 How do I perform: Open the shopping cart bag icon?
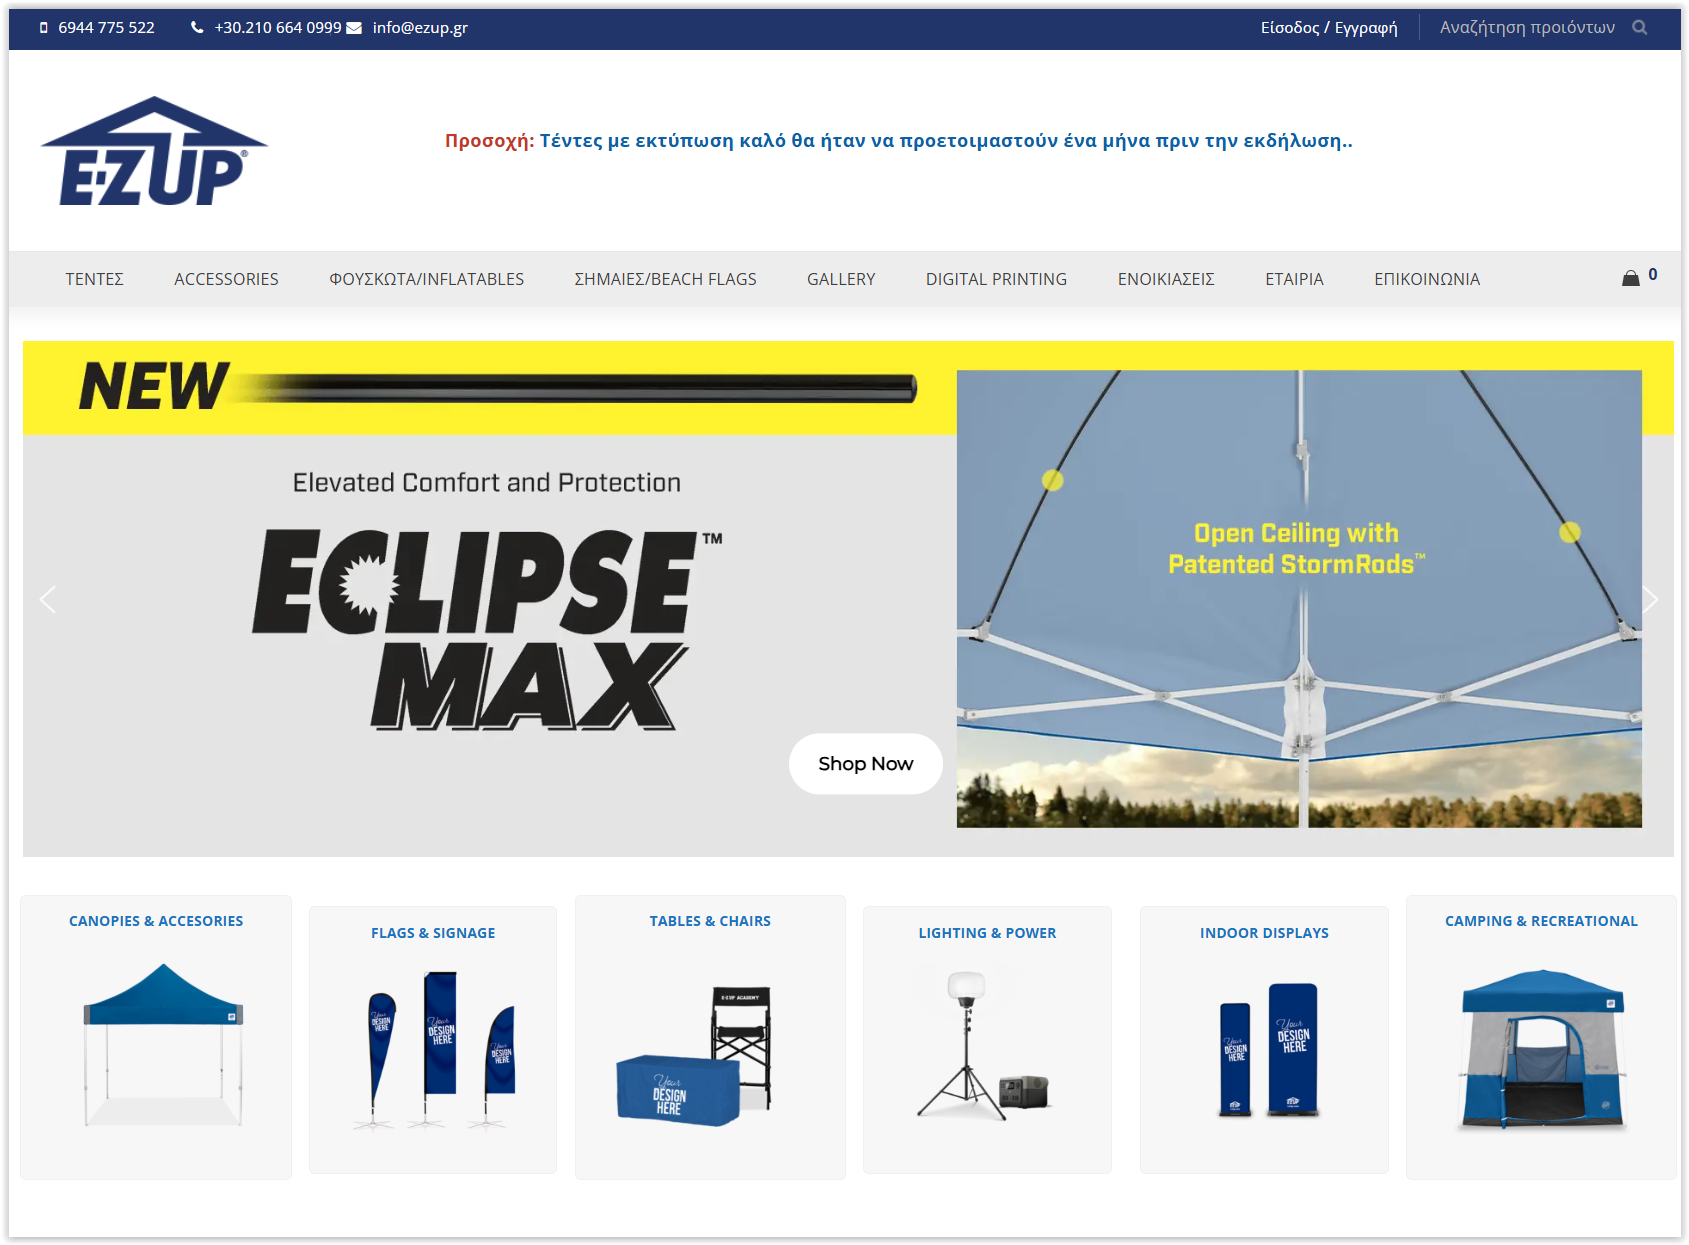[1630, 278]
